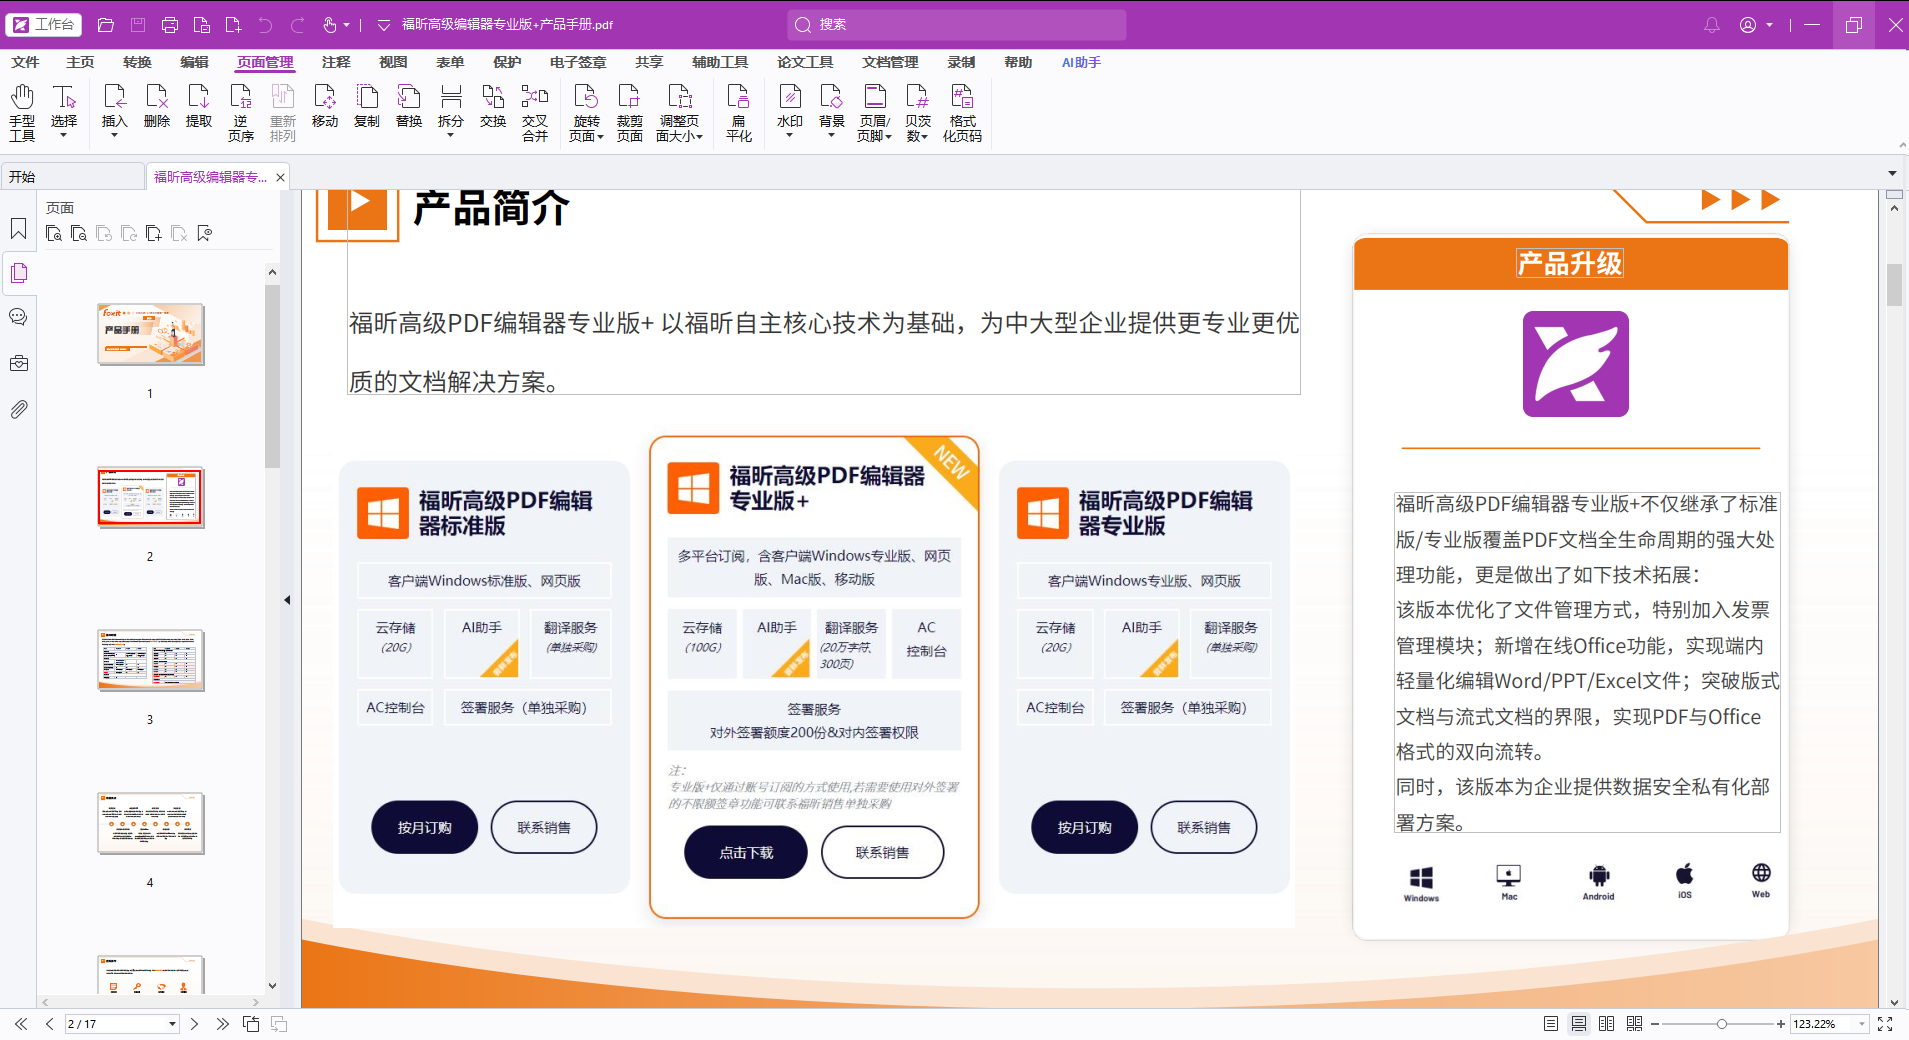
Task: Open the 文件 menu
Action: pos(25,62)
